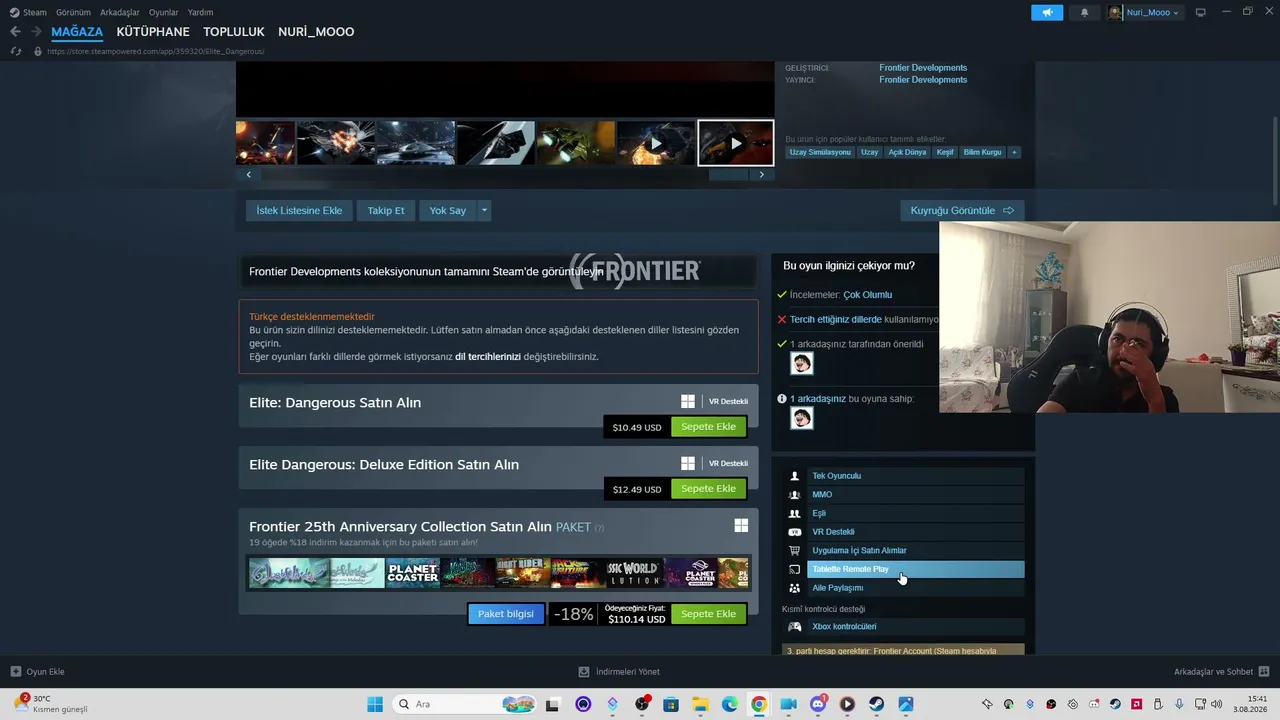Click the store URL address field
Image resolution: width=1280 pixels, height=720 pixels.
tap(155, 51)
